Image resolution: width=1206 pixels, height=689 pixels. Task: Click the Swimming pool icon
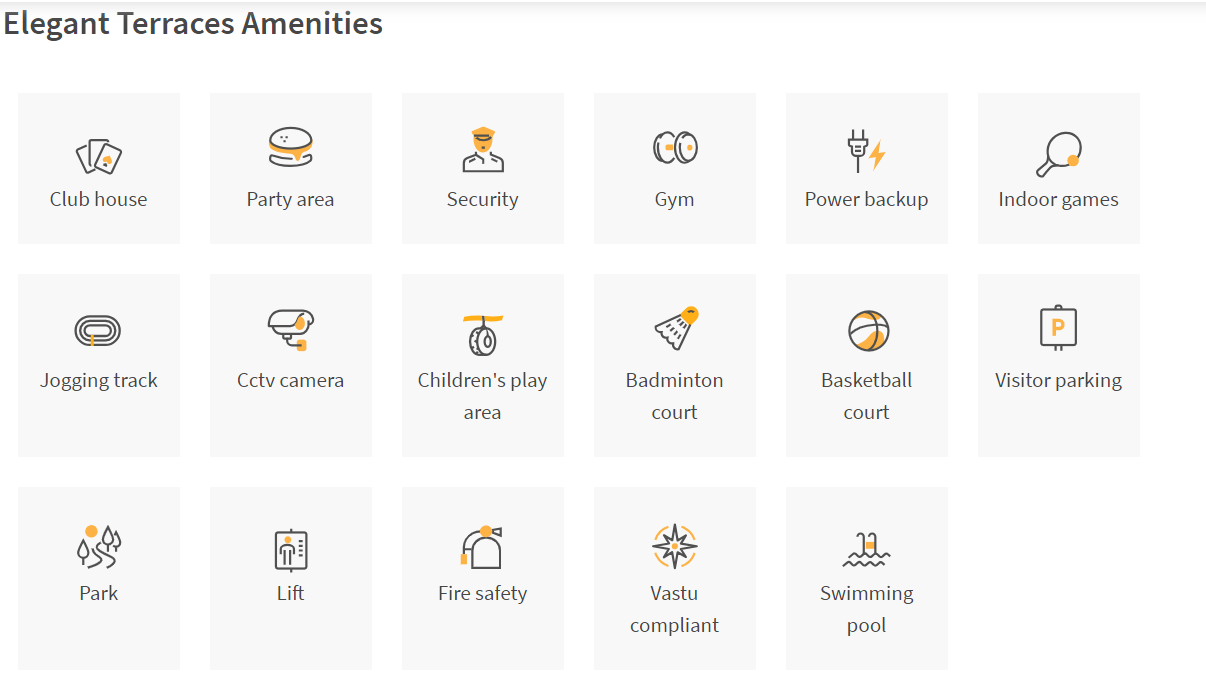(x=867, y=549)
